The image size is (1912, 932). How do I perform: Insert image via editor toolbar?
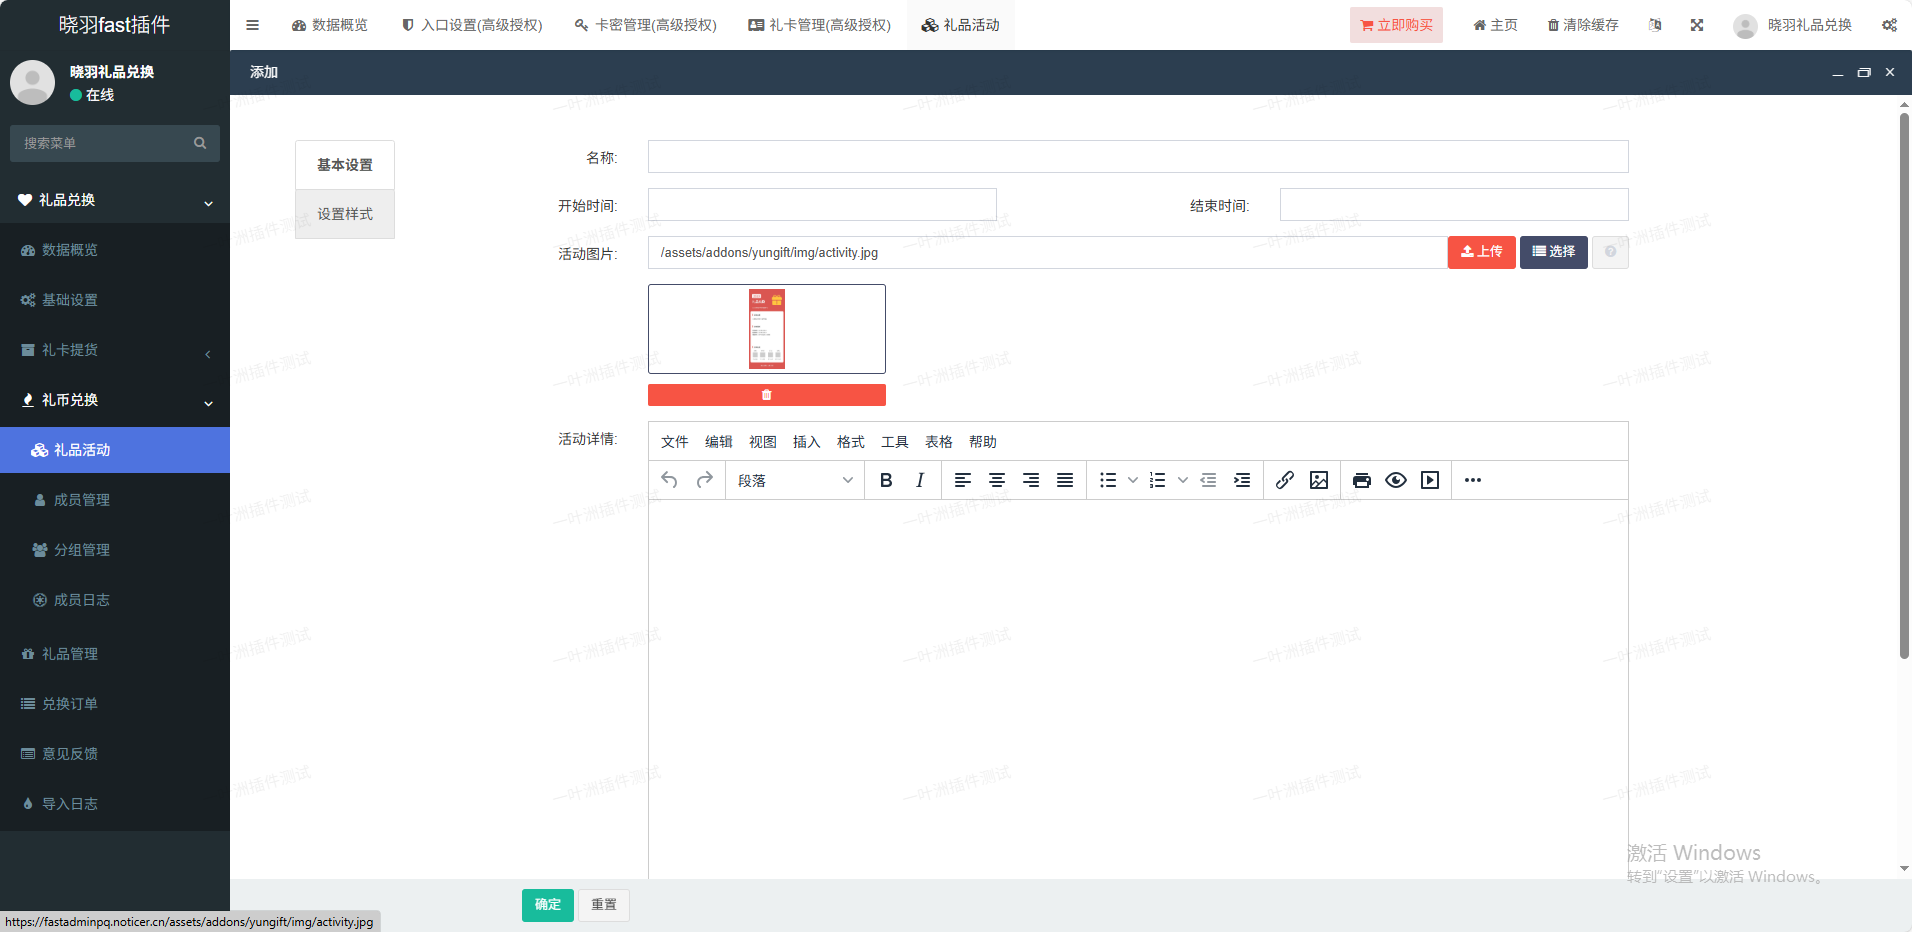(1319, 481)
